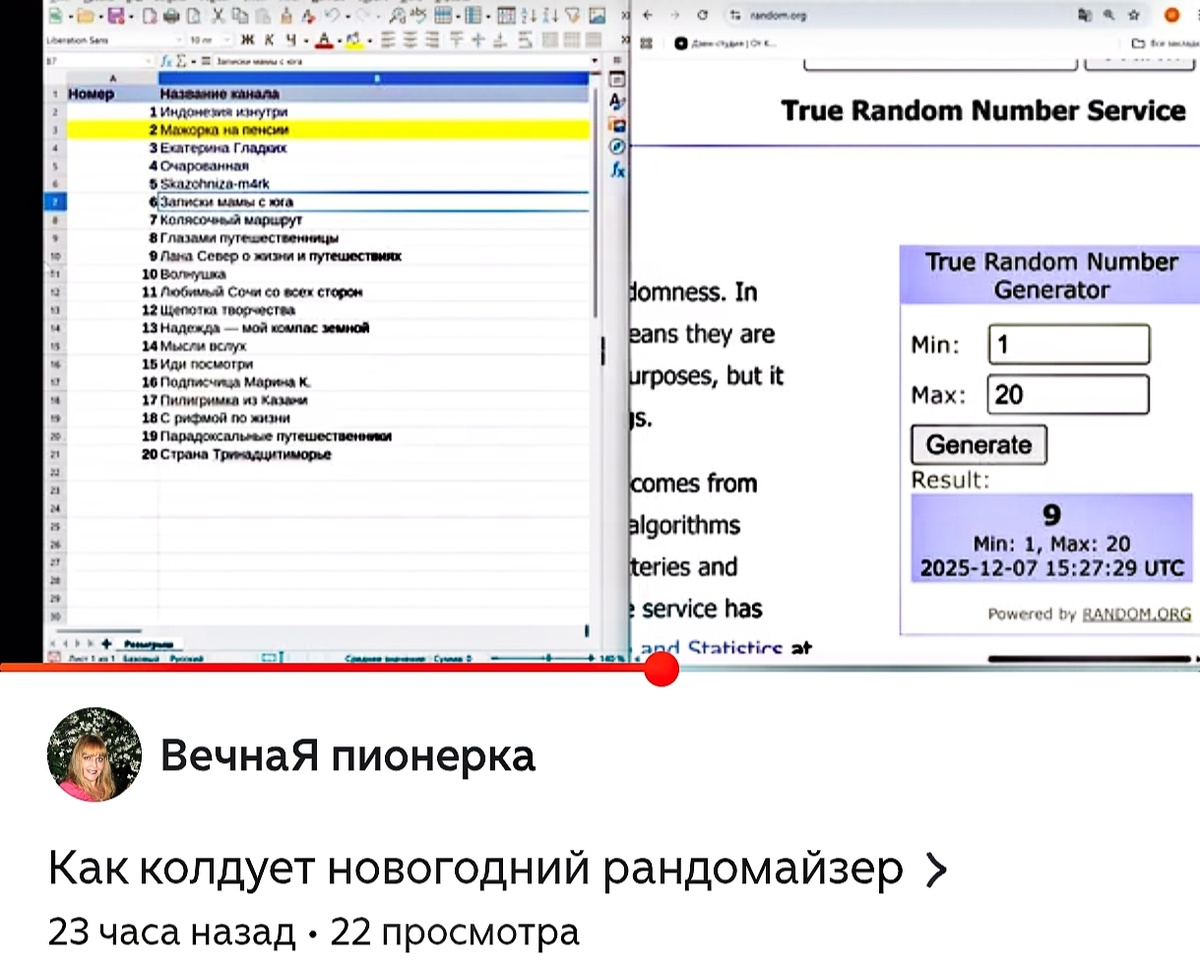Click the Sort Ascending icon
Viewport: 1200px width, 969px height.
529,16
